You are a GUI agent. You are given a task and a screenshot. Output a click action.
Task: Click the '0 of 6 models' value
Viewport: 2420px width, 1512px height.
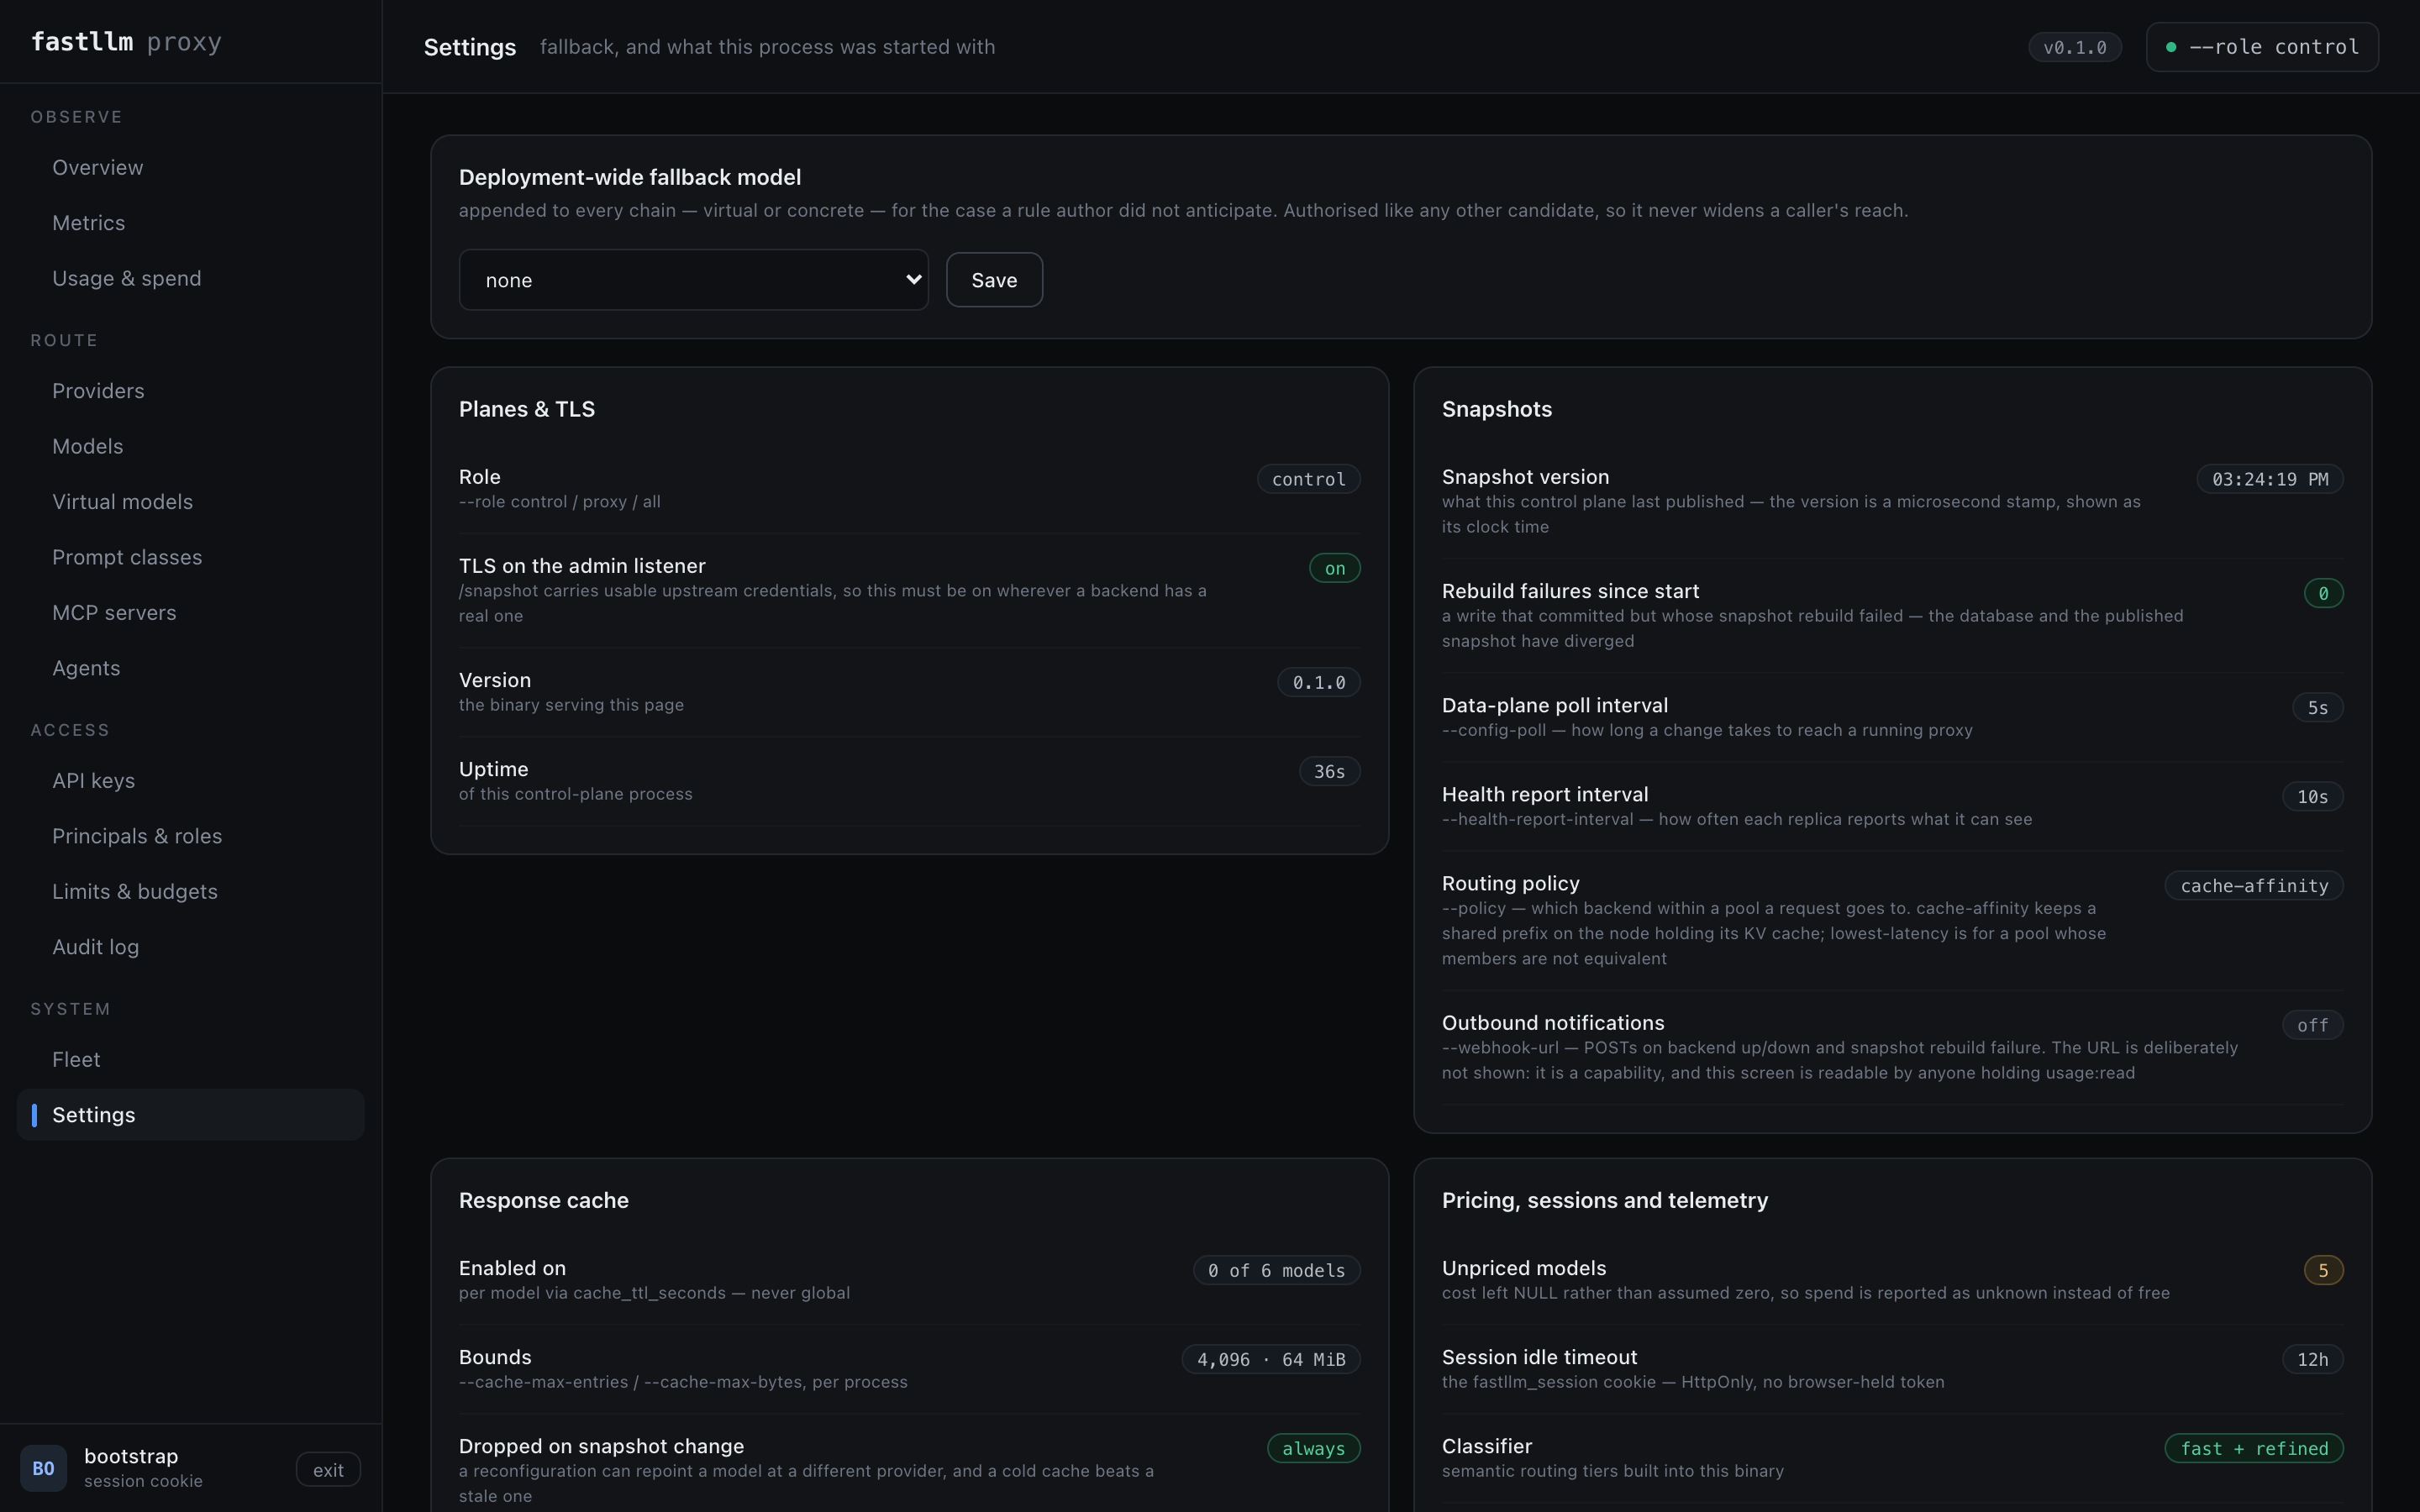tap(1276, 1270)
